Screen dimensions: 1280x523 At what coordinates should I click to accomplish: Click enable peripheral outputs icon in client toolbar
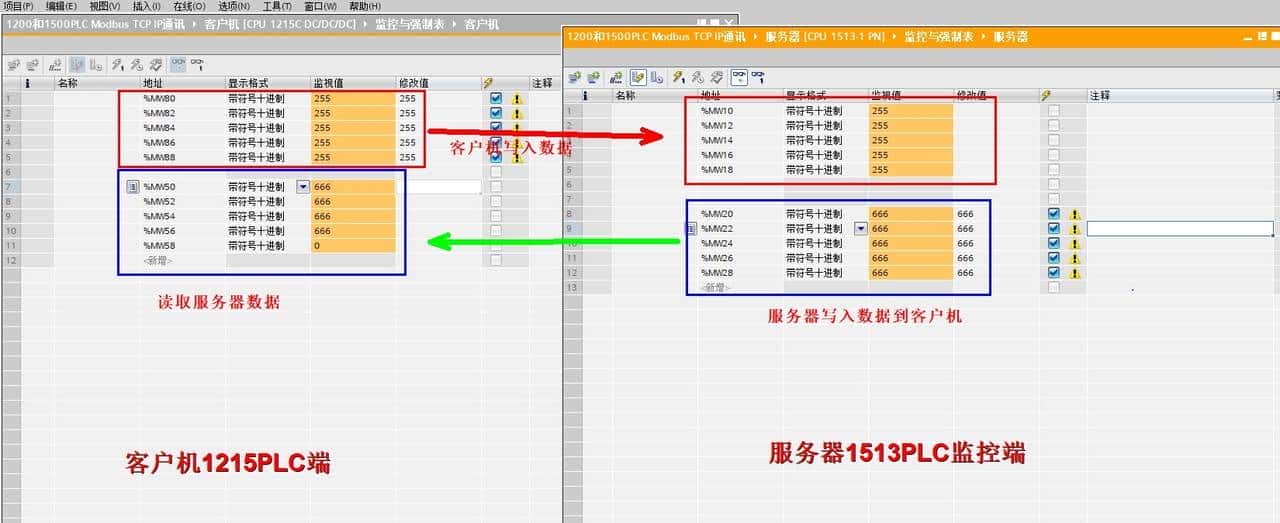point(156,64)
